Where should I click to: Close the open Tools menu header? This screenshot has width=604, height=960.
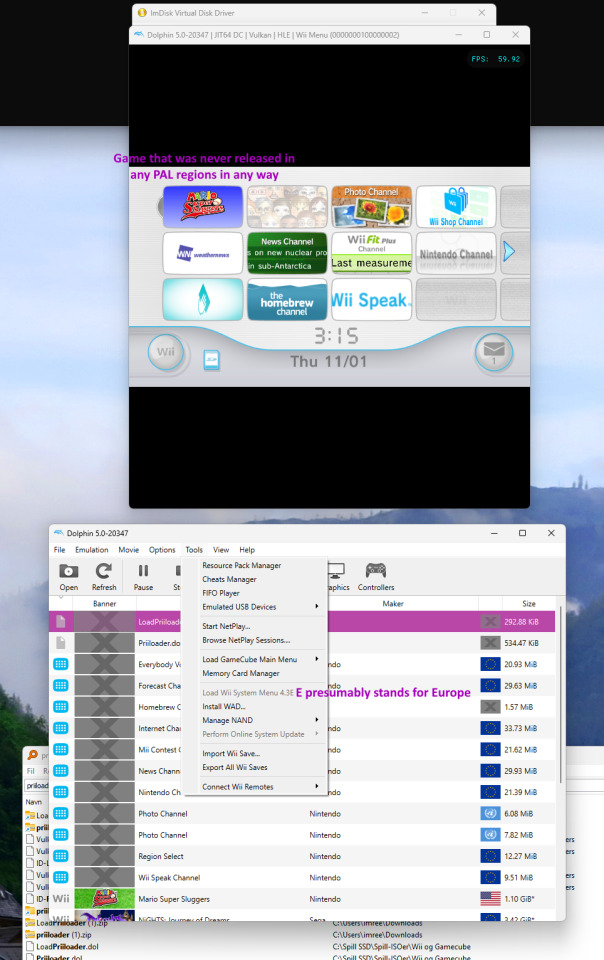[x=194, y=550]
